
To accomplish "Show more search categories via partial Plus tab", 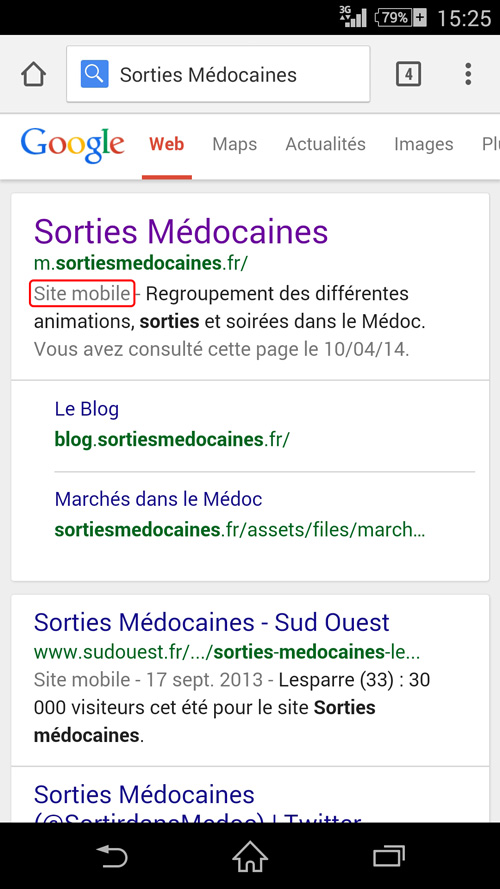I will [490, 145].
